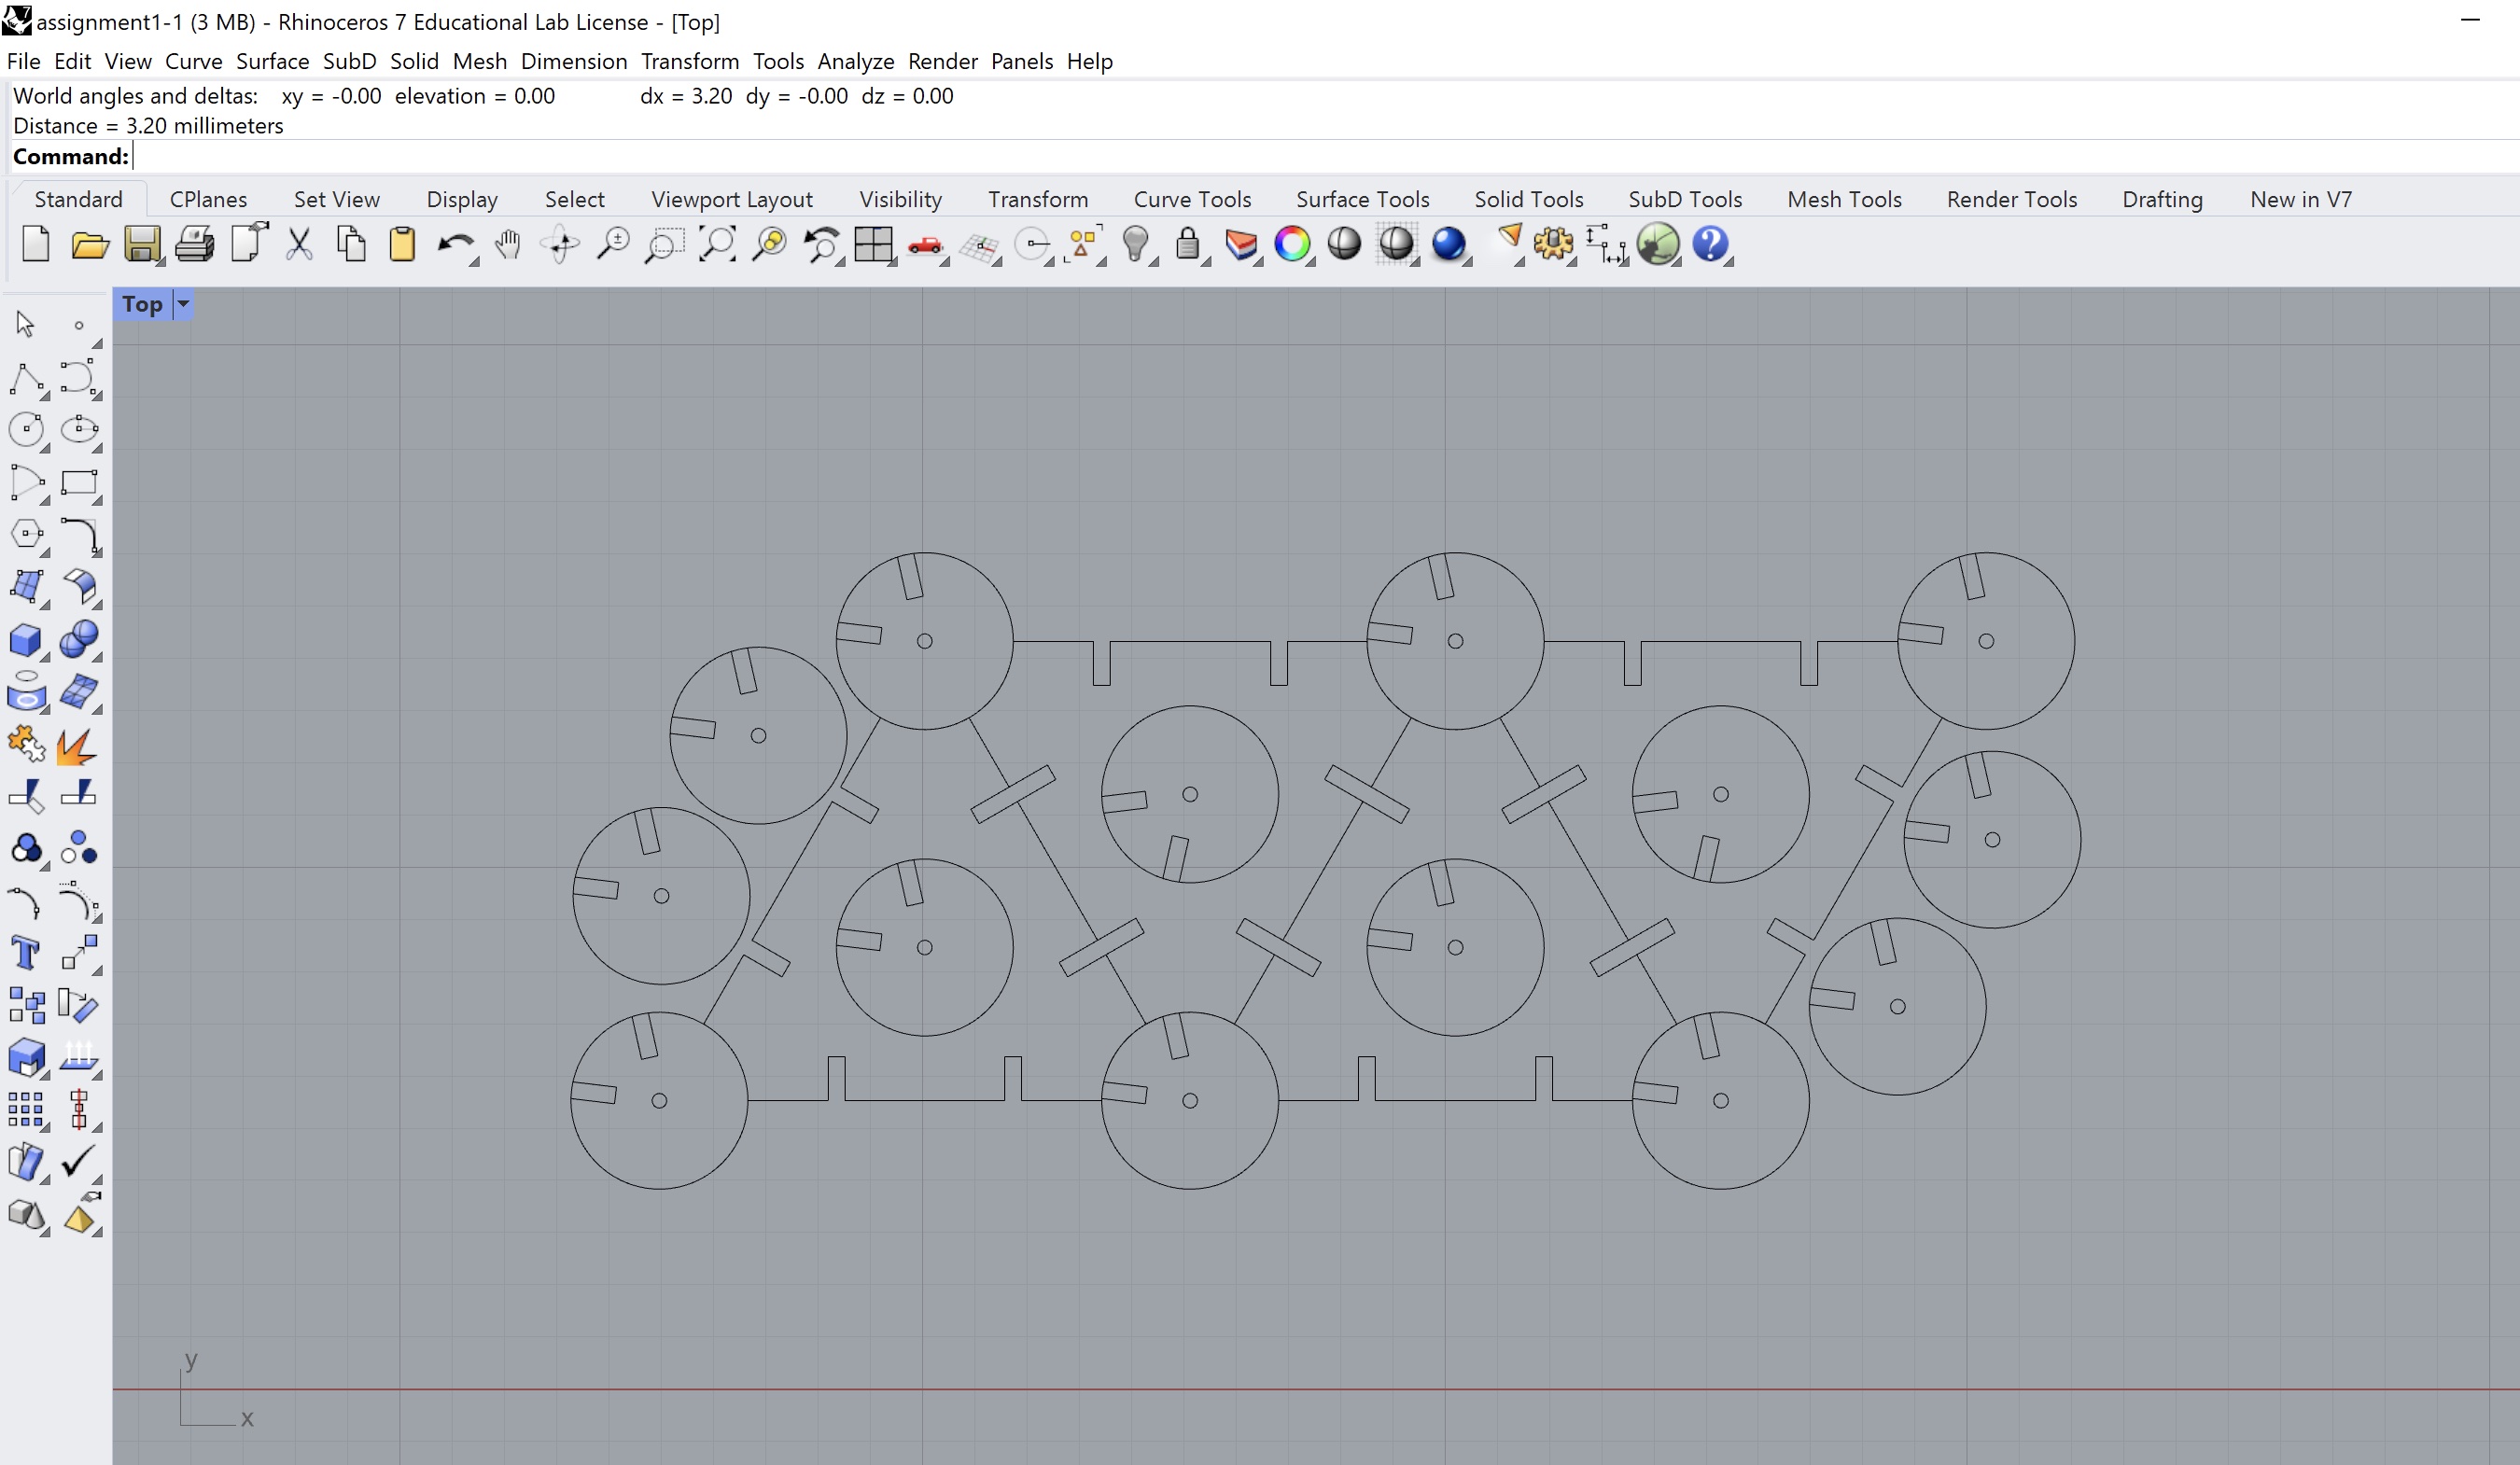Click the 'Distance = 3.20 millimeters' text
This screenshot has width=2520, height=1465.
pyautogui.click(x=148, y=126)
